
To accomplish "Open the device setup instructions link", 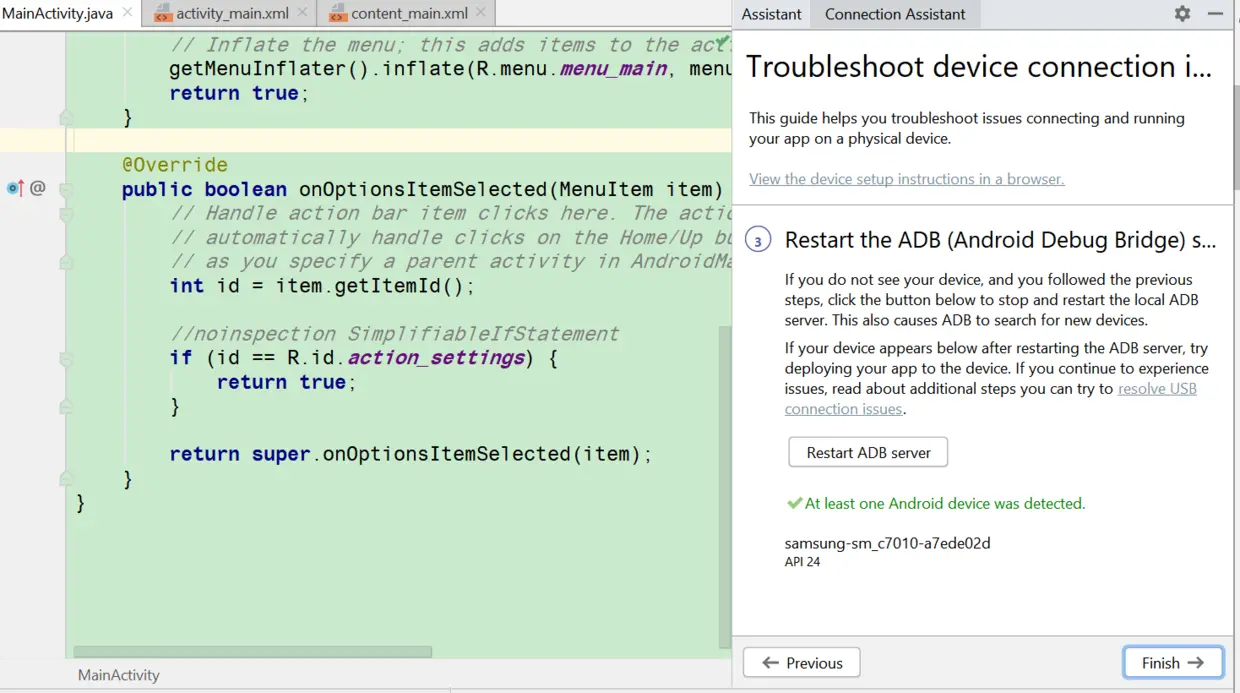I will 906,179.
